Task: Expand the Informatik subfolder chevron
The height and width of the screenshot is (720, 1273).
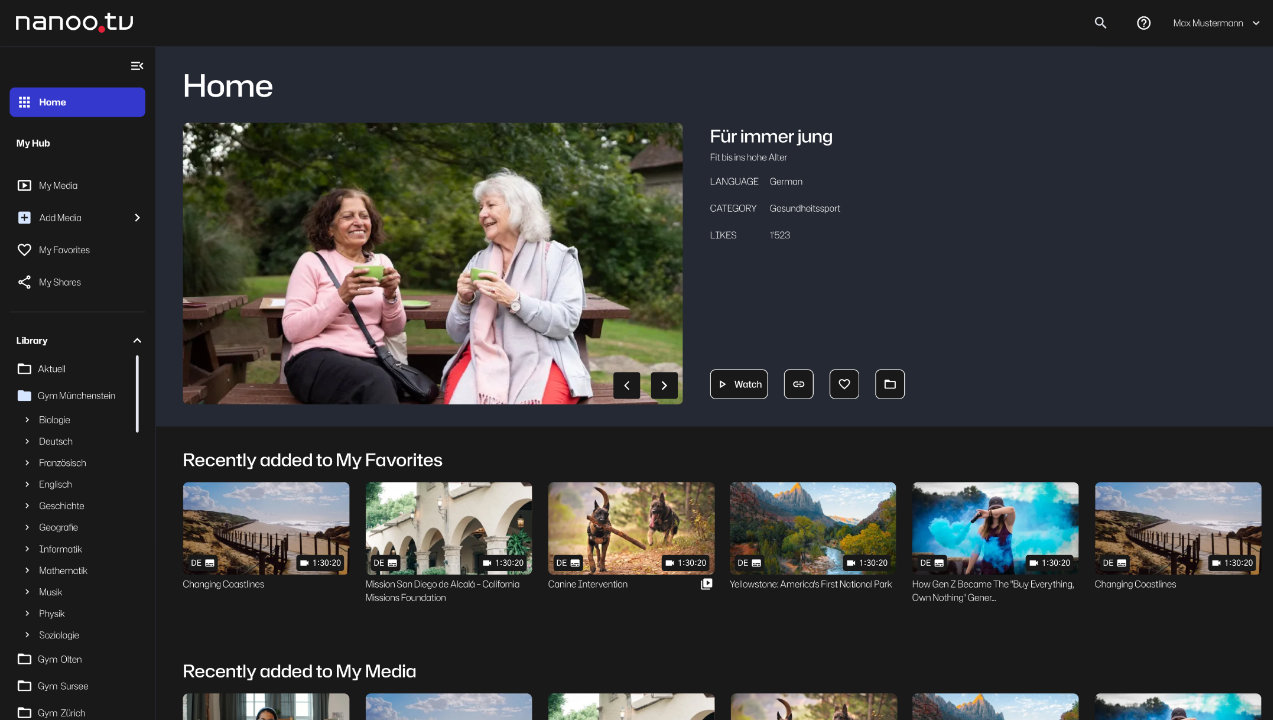Action: coord(27,549)
